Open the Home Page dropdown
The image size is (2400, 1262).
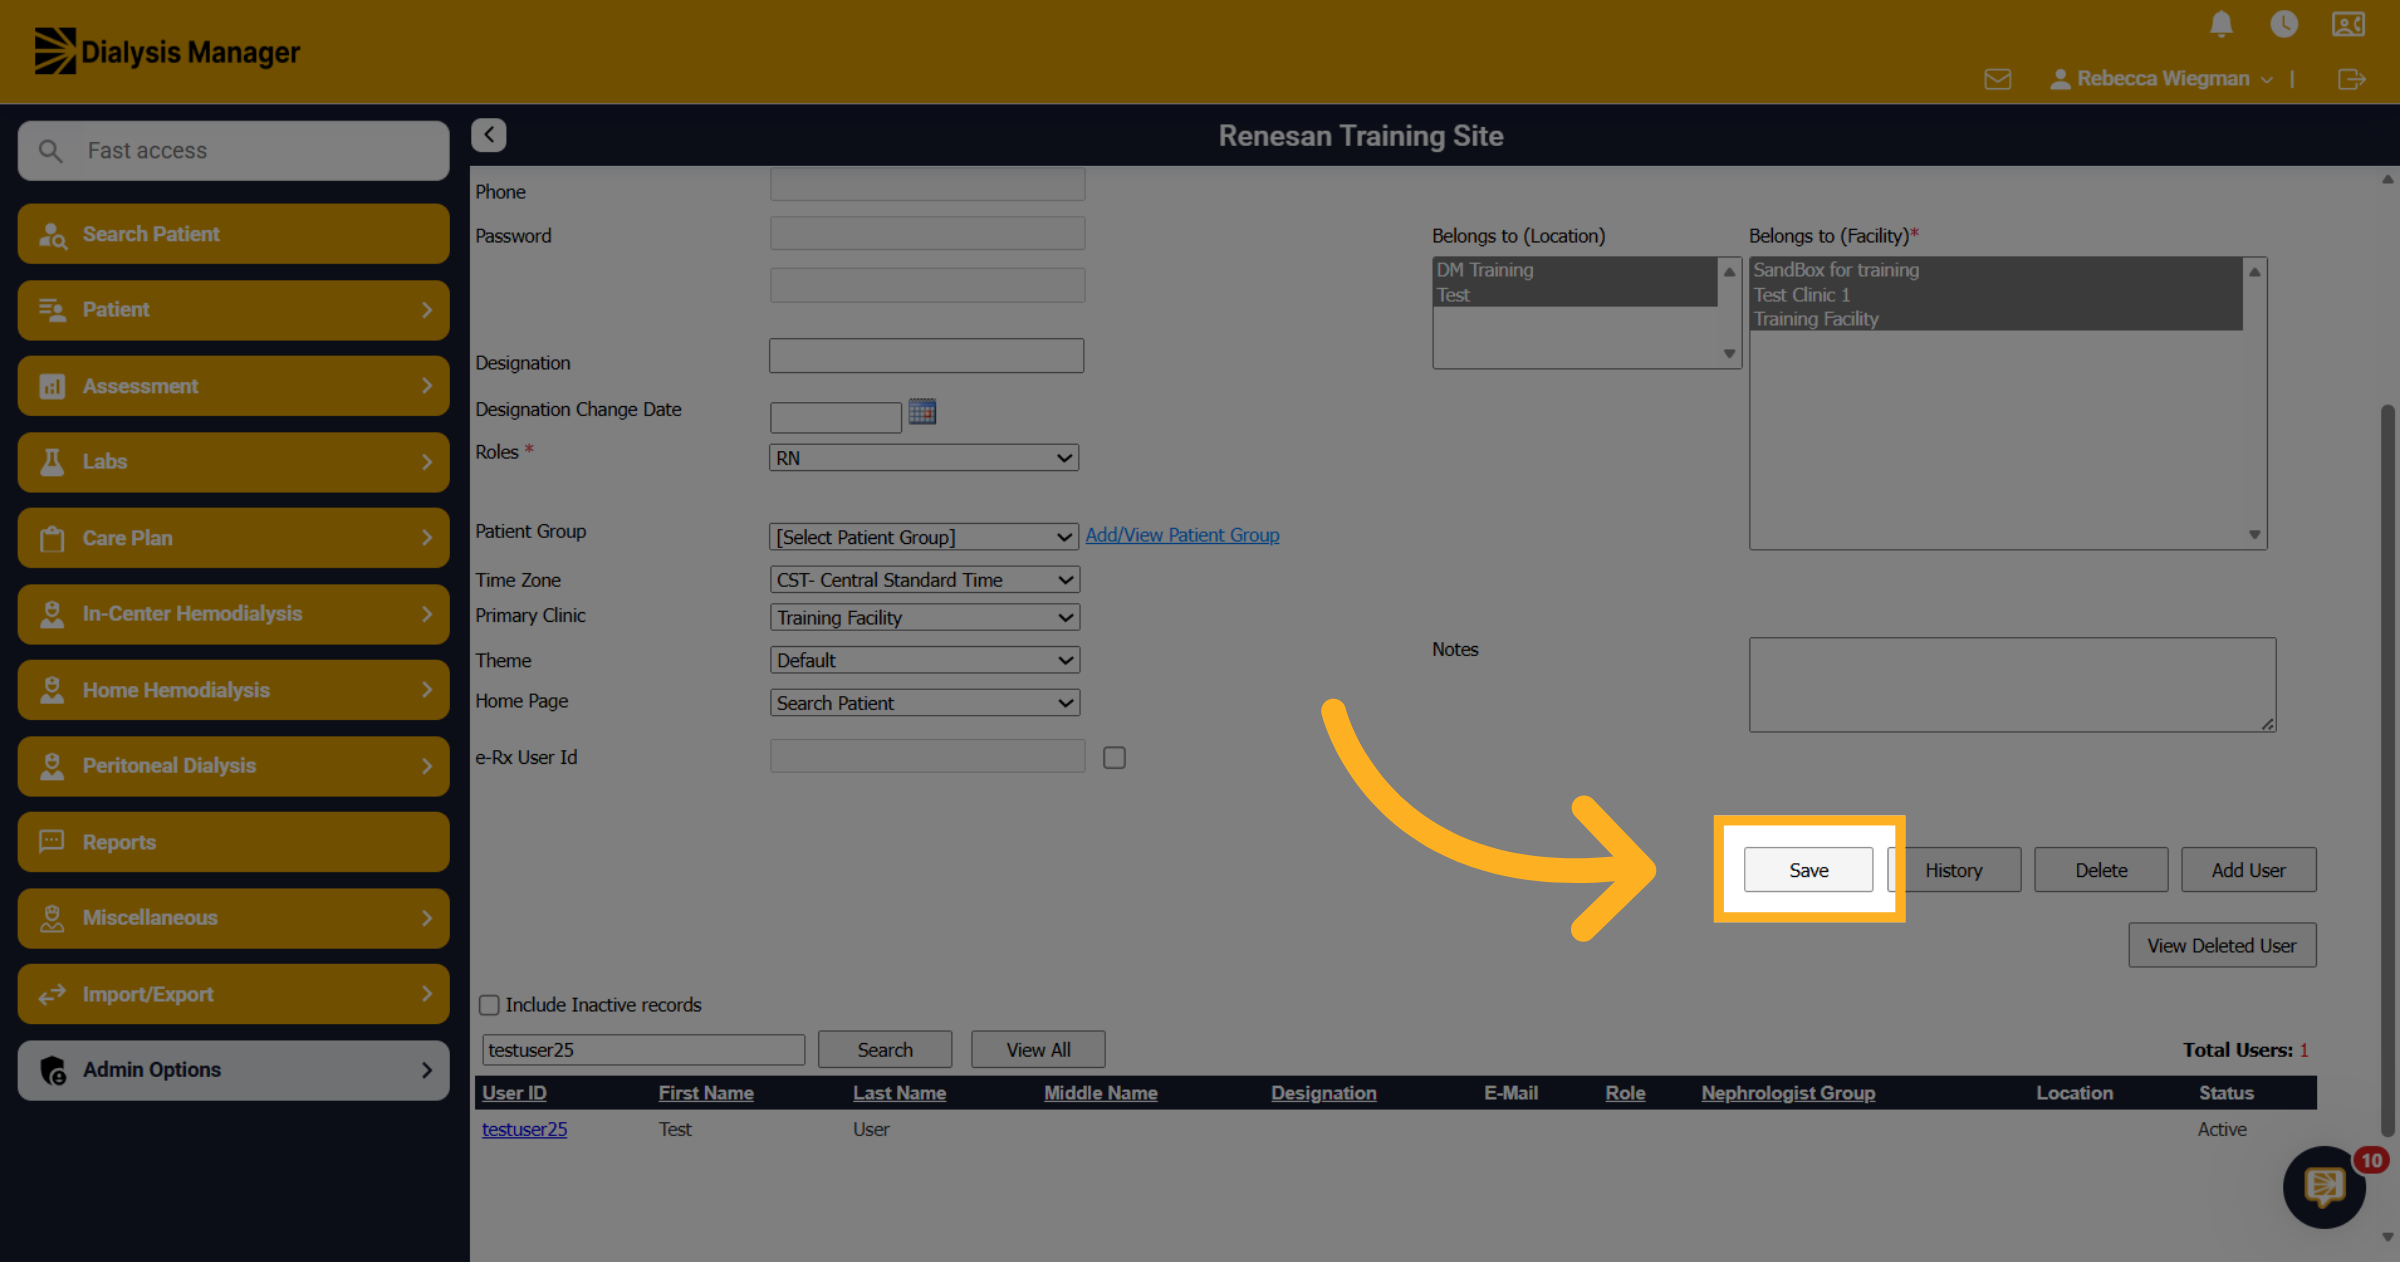pyautogui.click(x=925, y=703)
